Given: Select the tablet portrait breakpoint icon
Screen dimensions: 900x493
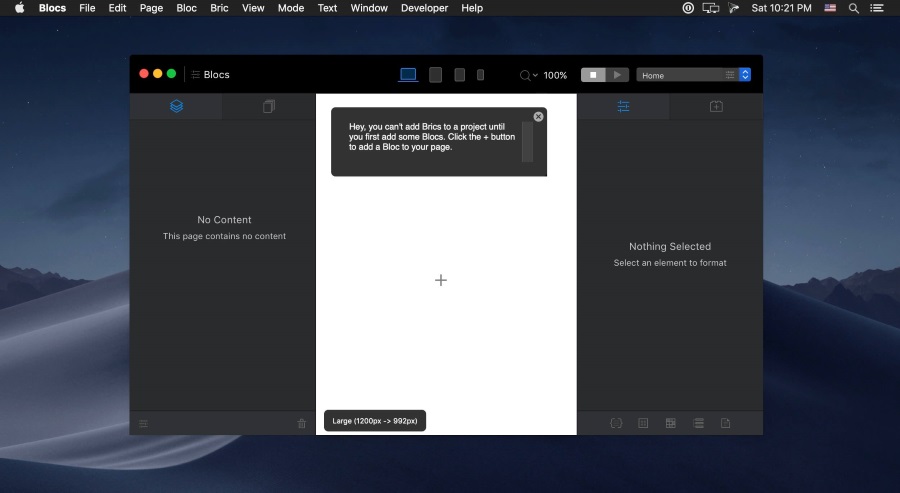Looking at the screenshot, I should (460, 75).
